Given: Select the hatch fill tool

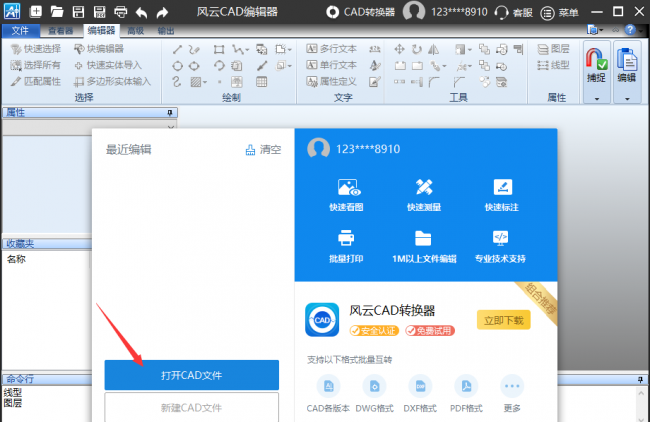Looking at the screenshot, I should click(x=196, y=82).
